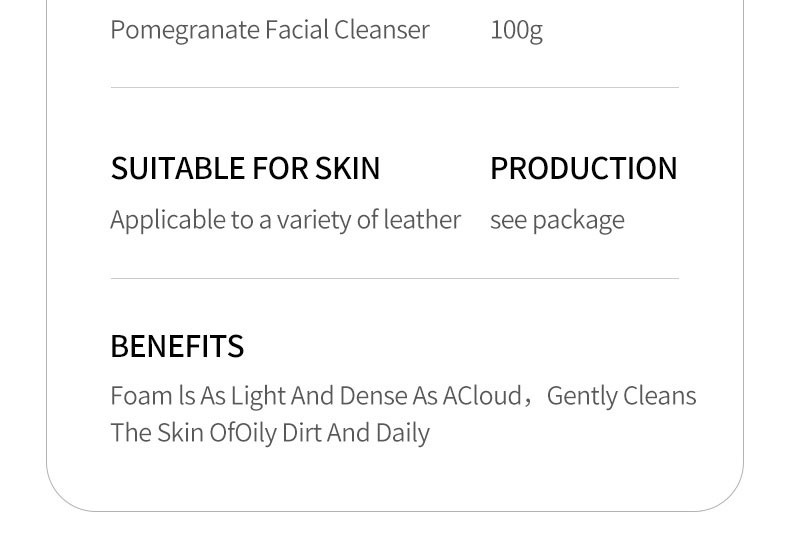Screen dimensions: 790x533
Task: Click the word 'leather'
Action: (422, 220)
